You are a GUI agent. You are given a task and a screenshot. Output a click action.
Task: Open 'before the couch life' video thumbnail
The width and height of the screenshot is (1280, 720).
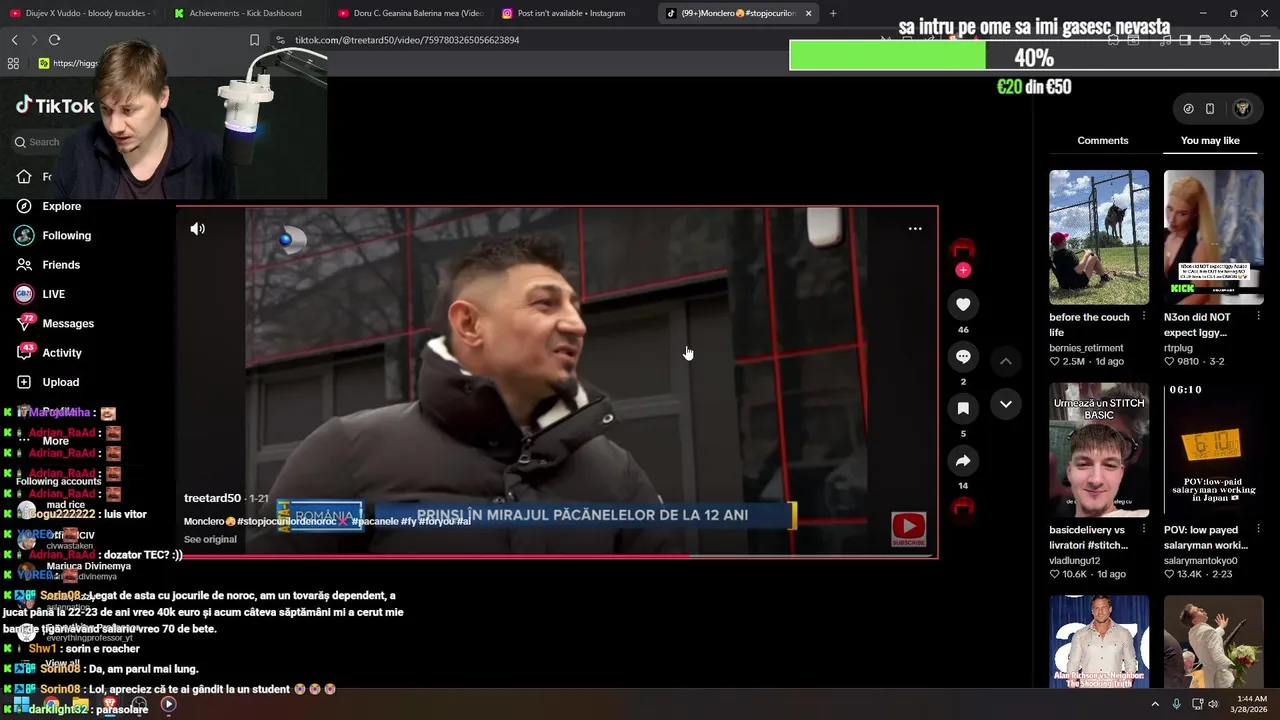1099,237
